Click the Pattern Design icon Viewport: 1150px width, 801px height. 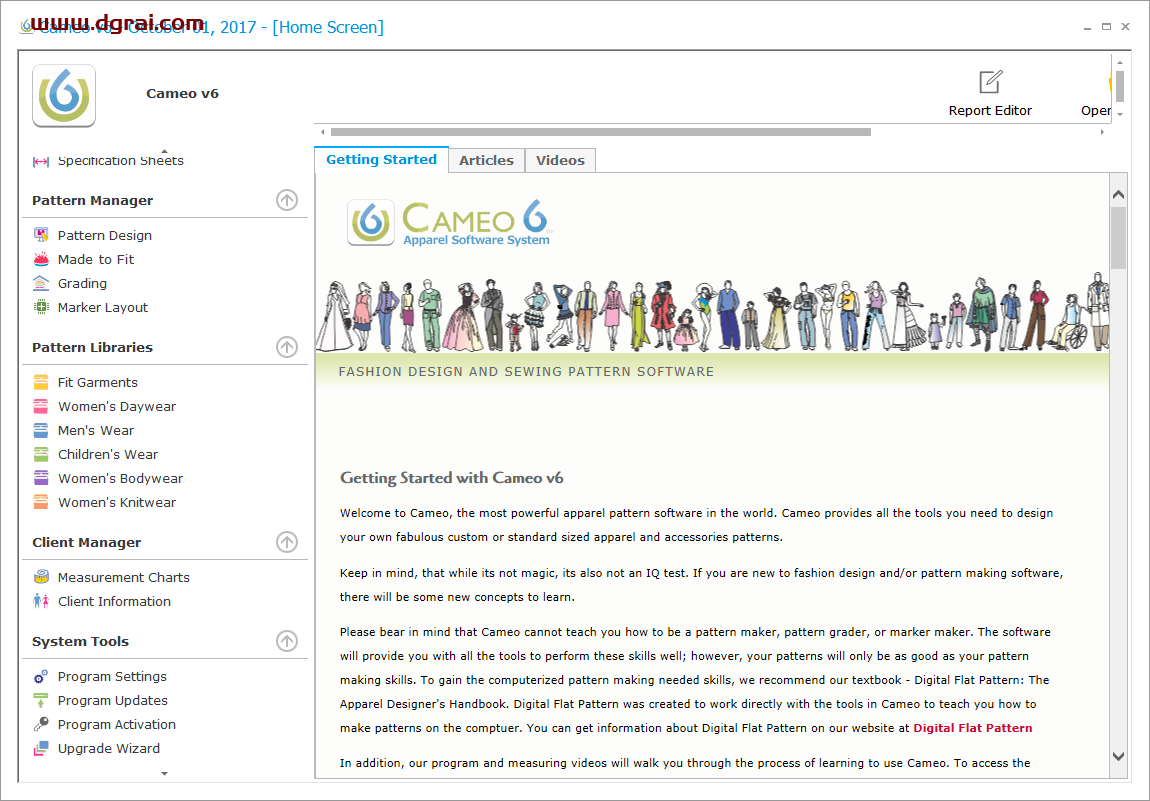pos(41,235)
